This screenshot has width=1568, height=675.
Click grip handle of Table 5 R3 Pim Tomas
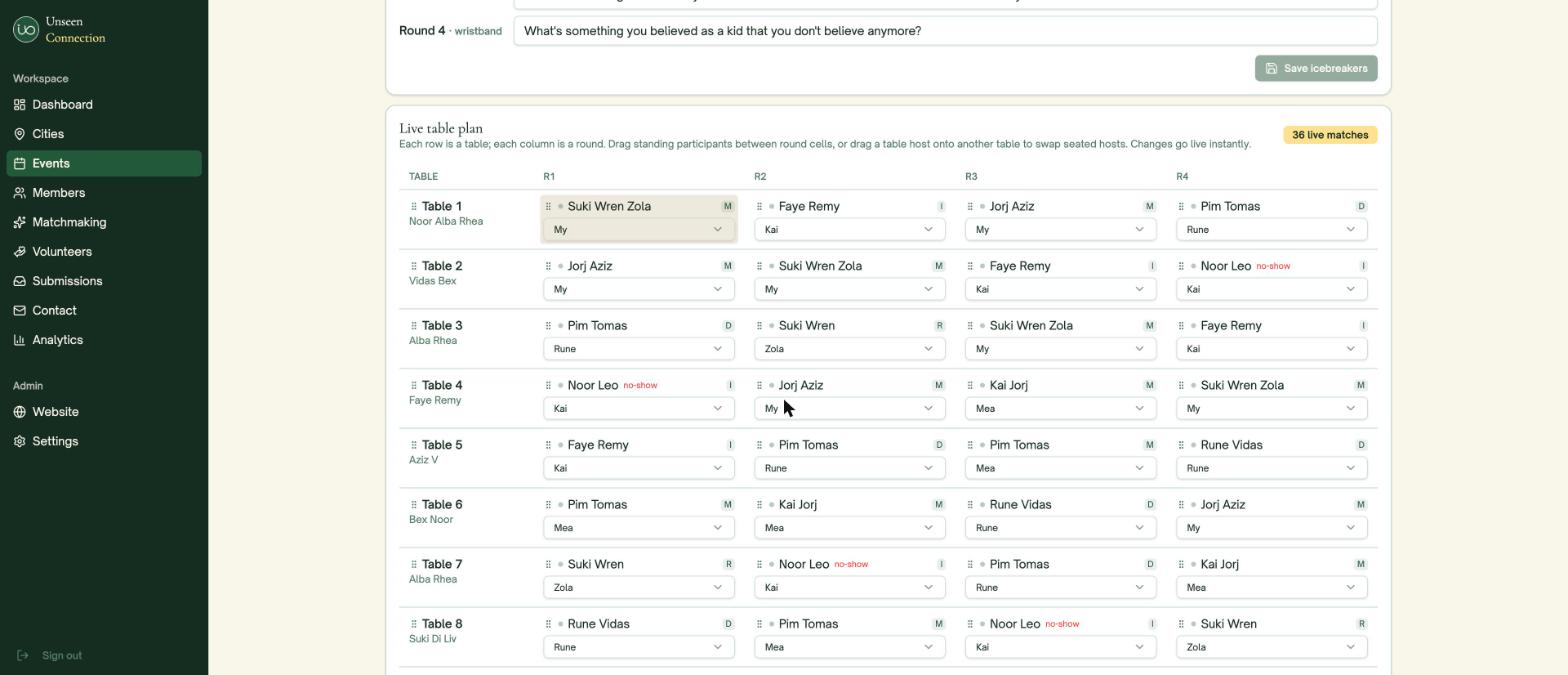point(970,445)
